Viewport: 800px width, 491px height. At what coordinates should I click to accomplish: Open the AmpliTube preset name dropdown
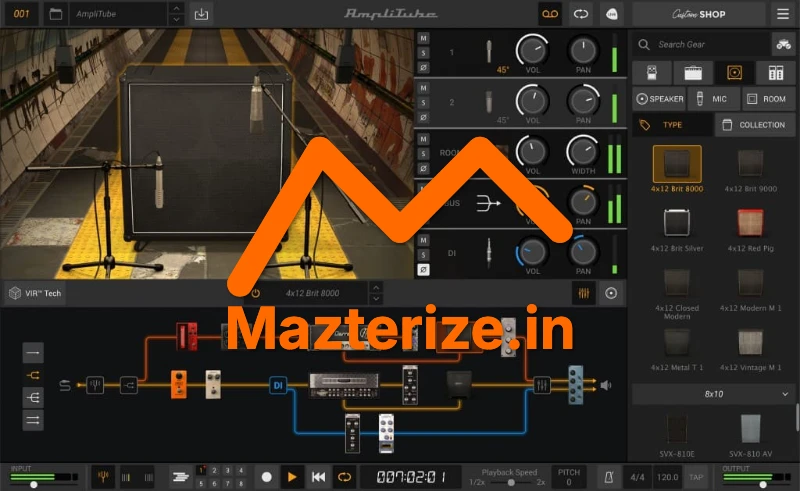click(x=119, y=14)
